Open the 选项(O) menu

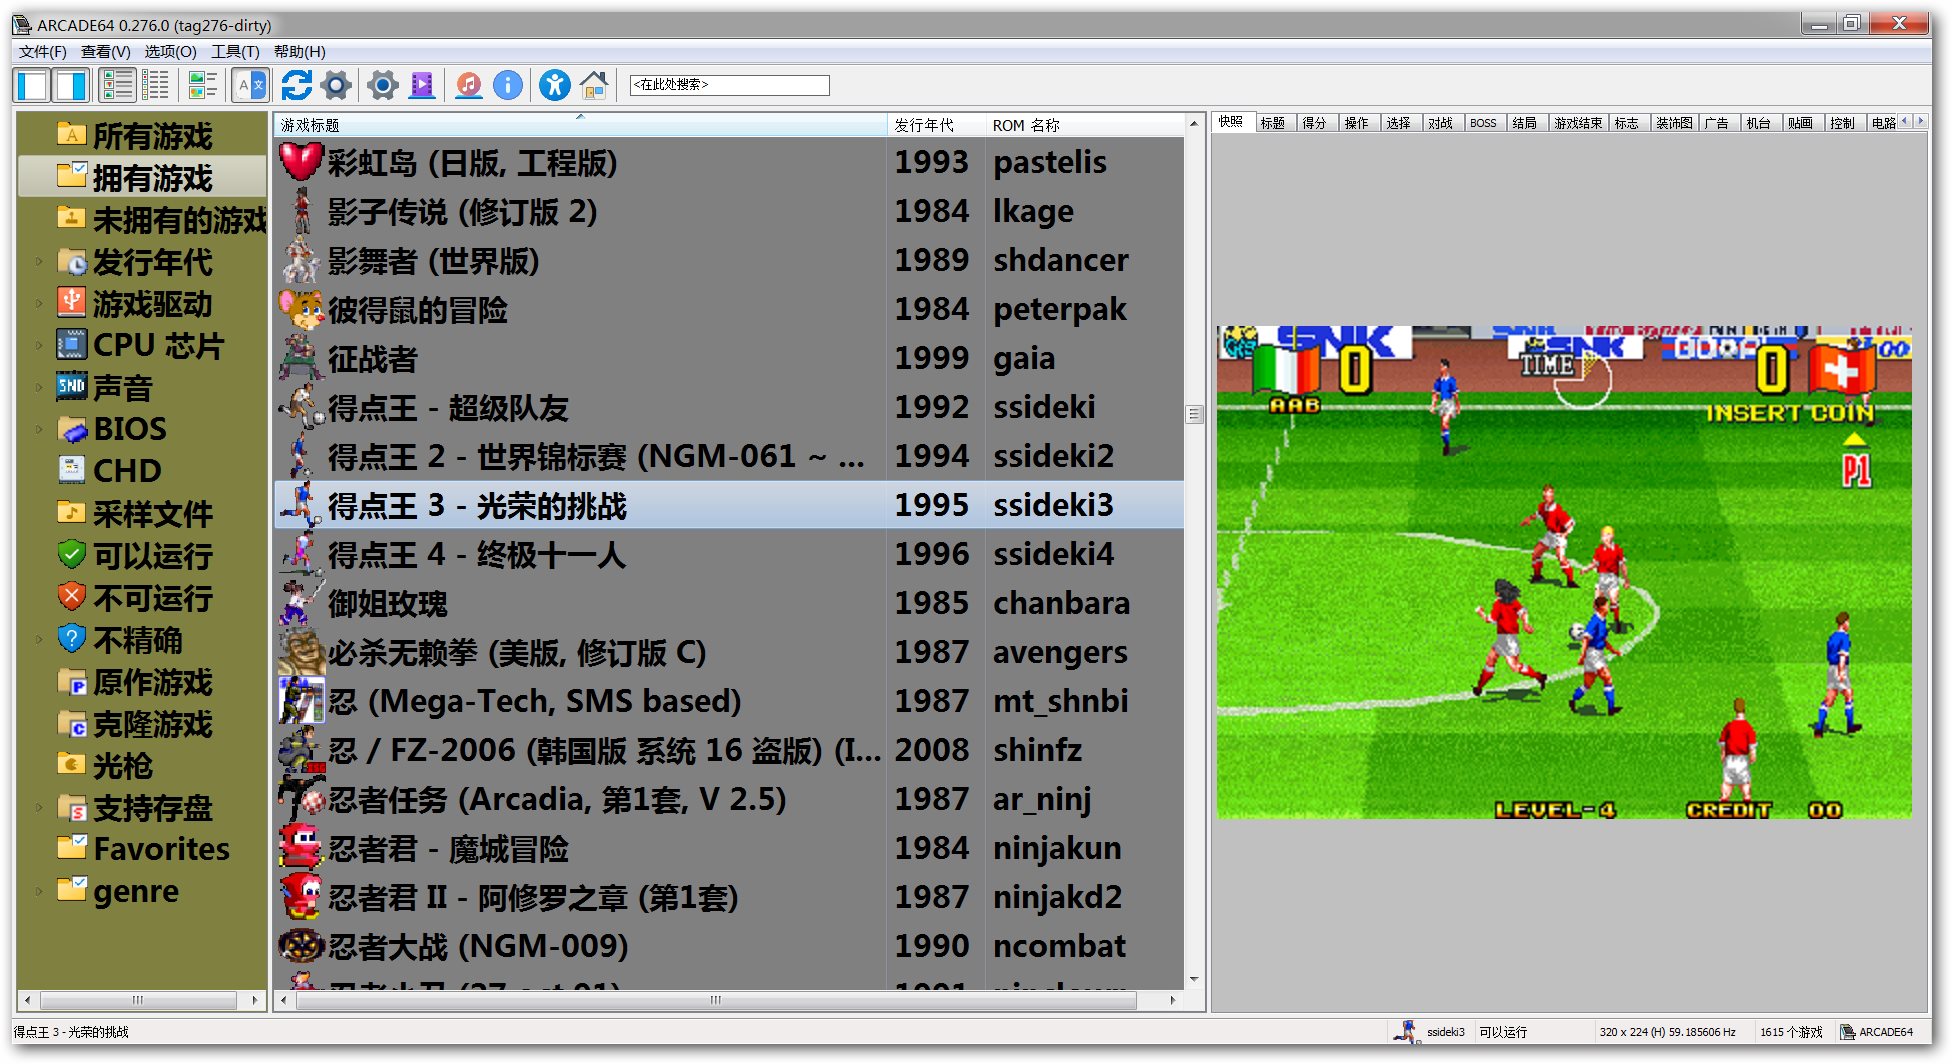pos(170,52)
